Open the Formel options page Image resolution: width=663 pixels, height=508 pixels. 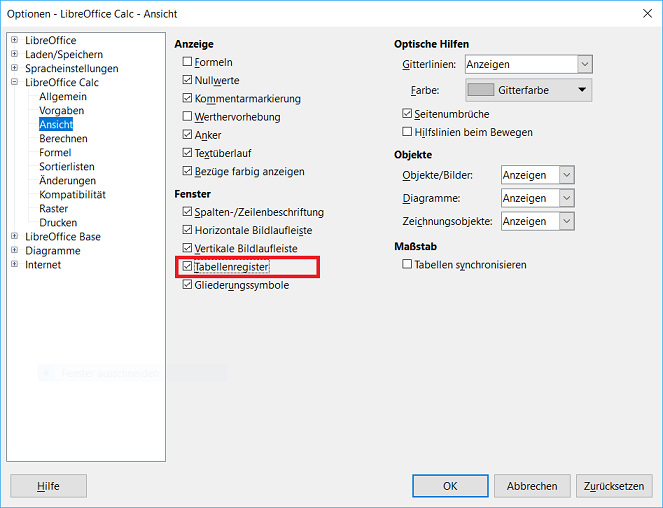[55, 152]
